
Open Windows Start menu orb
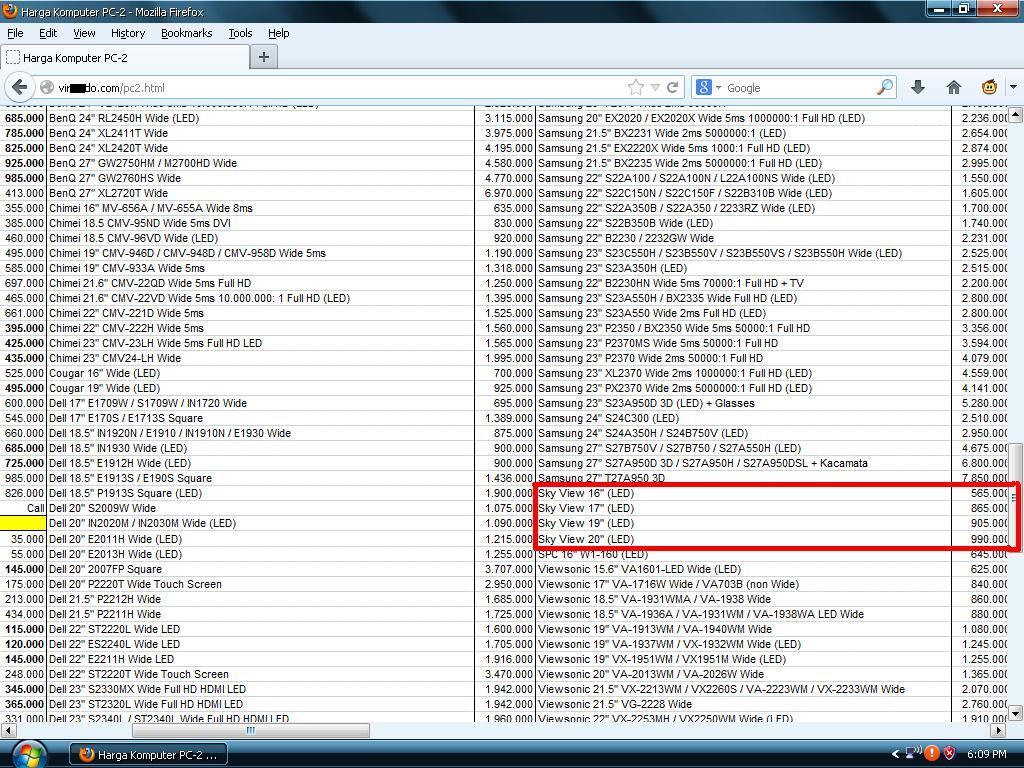(27, 753)
